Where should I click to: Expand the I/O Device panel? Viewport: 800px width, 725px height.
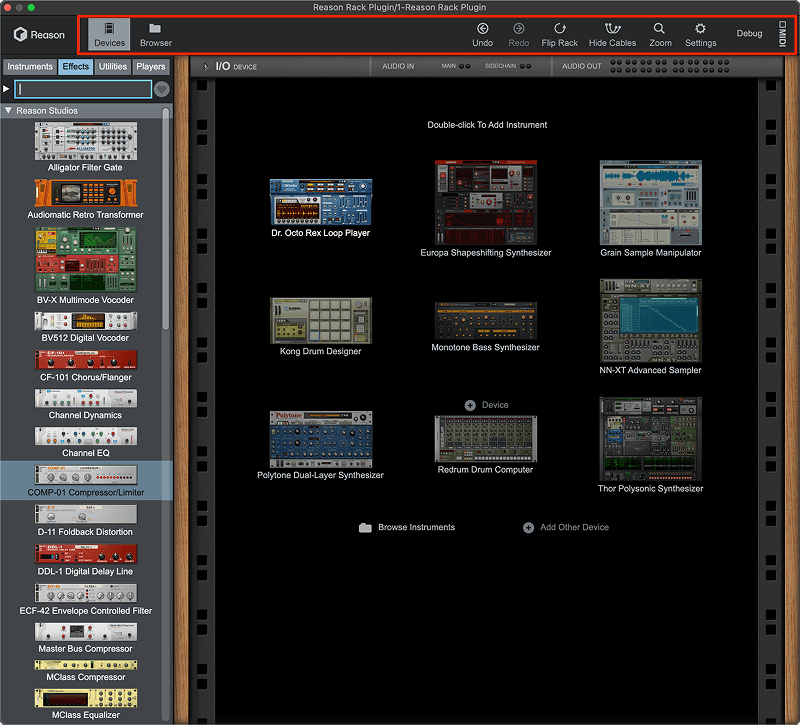pyautogui.click(x=206, y=67)
